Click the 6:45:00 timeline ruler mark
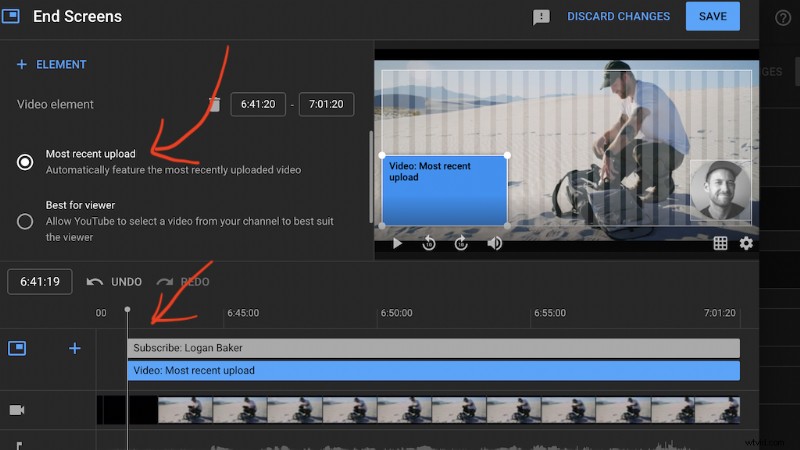Screen dimensions: 800x450 tap(243, 313)
